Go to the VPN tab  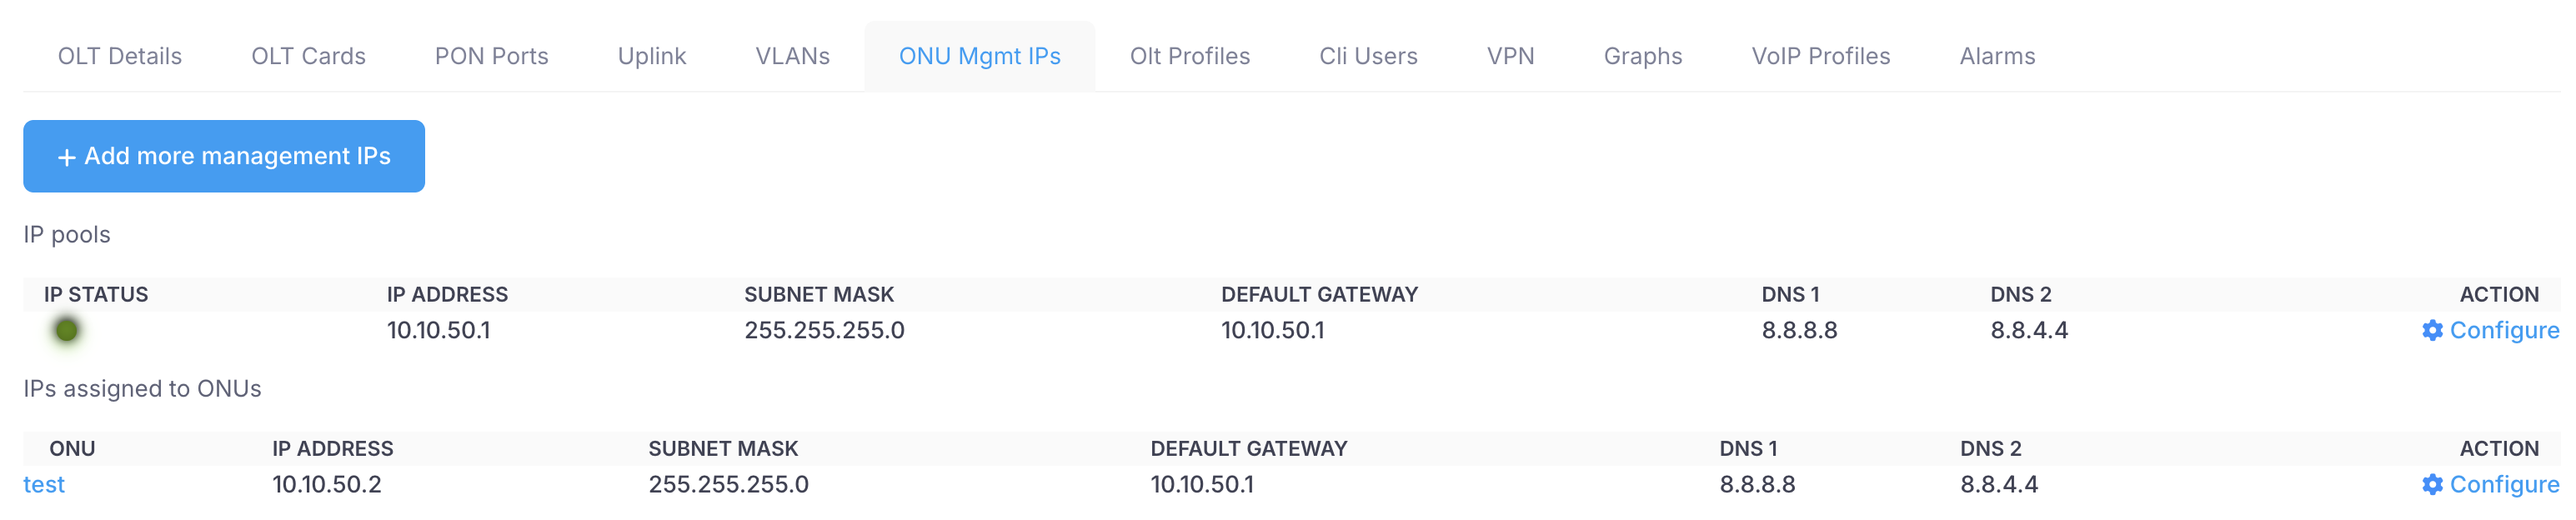[x=1510, y=56]
